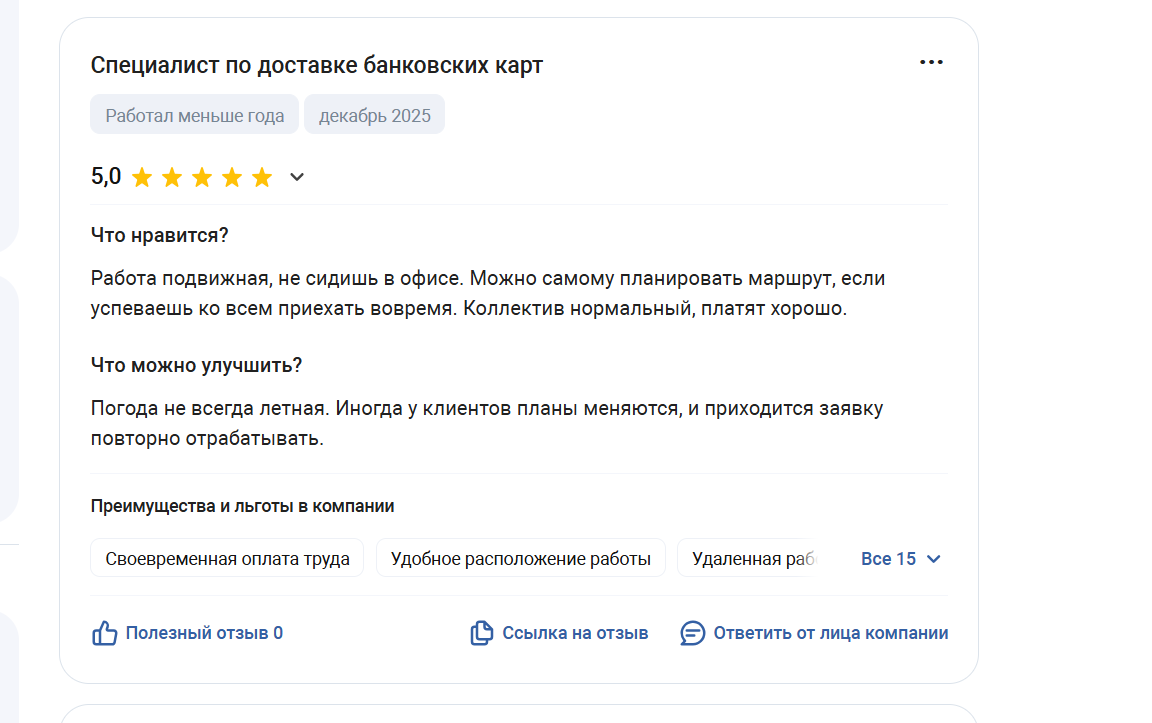Click the second rating star
Viewport: 1152px width, 723px height.
172,178
